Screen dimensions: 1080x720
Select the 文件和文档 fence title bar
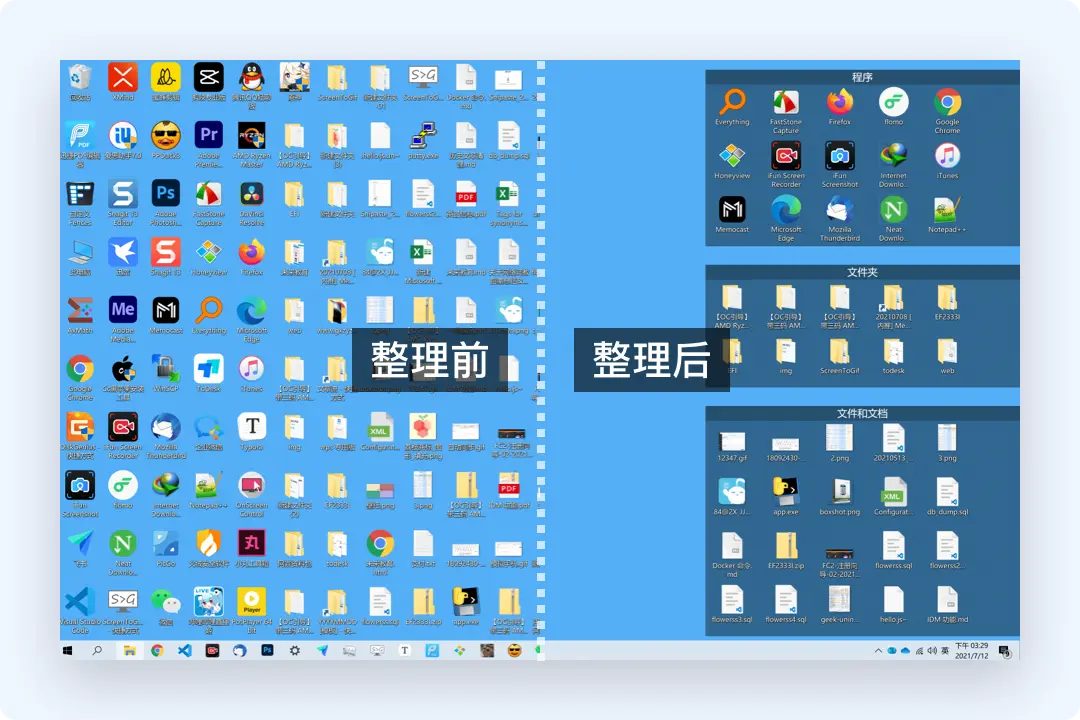862,413
